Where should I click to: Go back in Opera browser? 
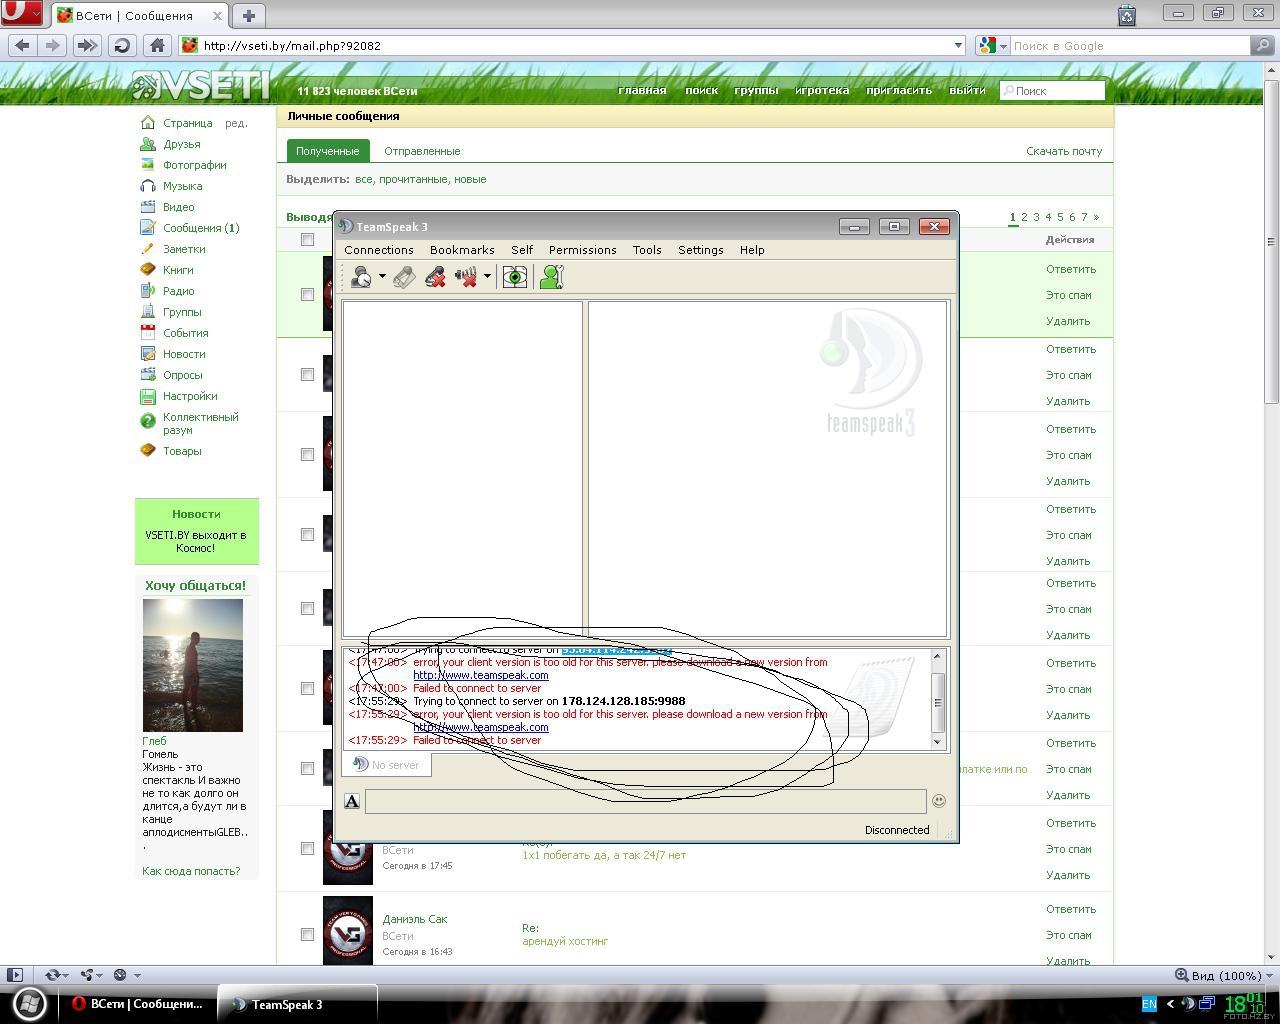tap(23, 45)
